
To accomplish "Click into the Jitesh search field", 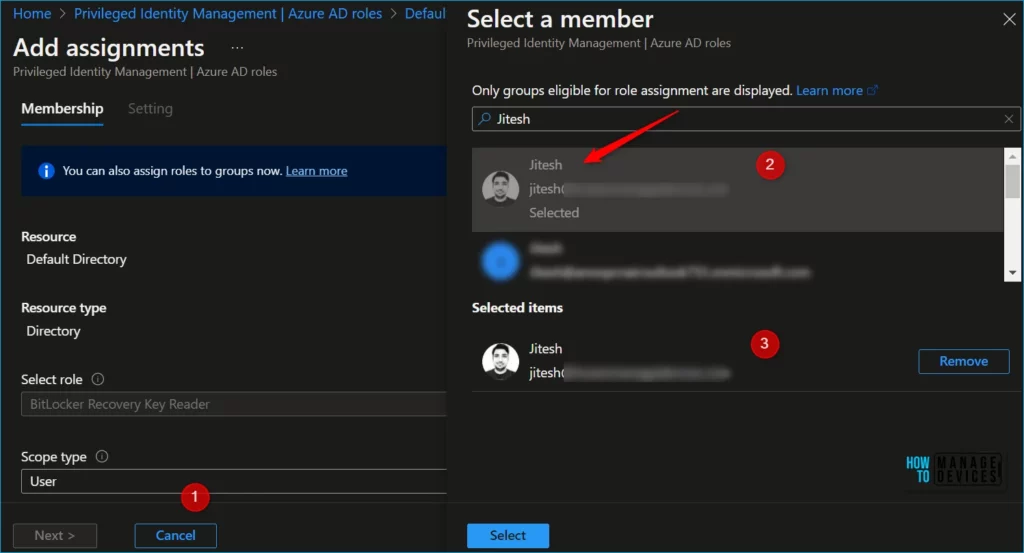I will point(746,119).
